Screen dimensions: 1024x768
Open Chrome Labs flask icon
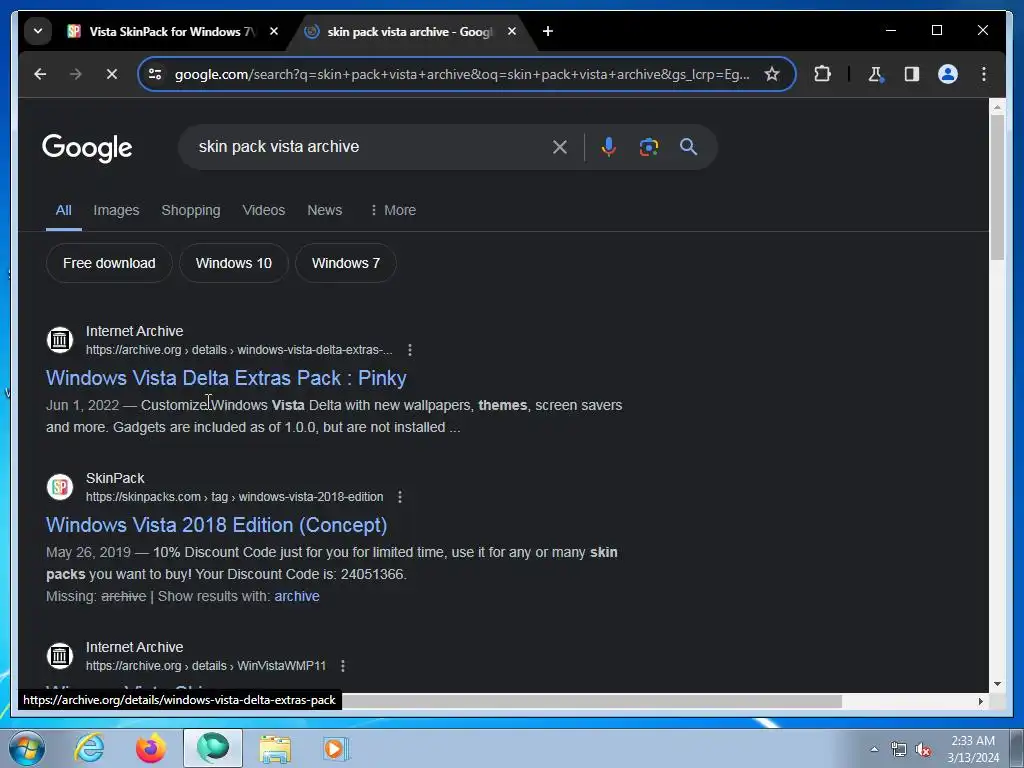tap(876, 74)
